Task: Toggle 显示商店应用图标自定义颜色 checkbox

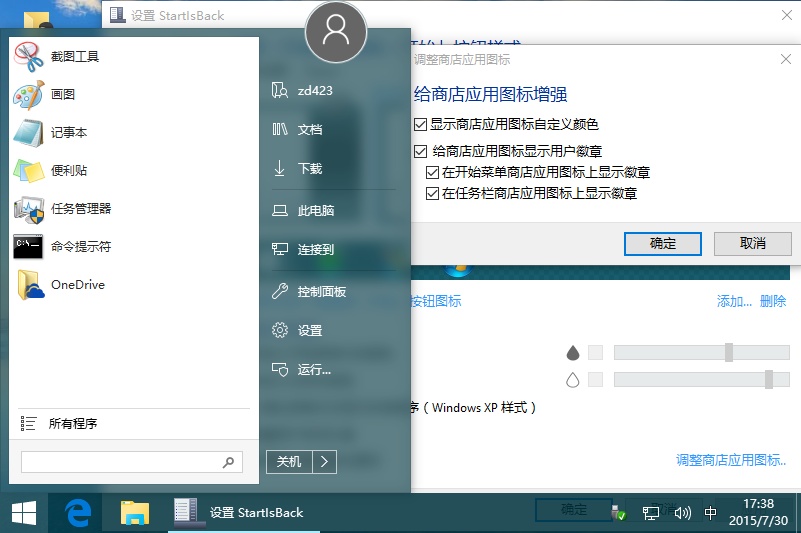Action: click(421, 125)
